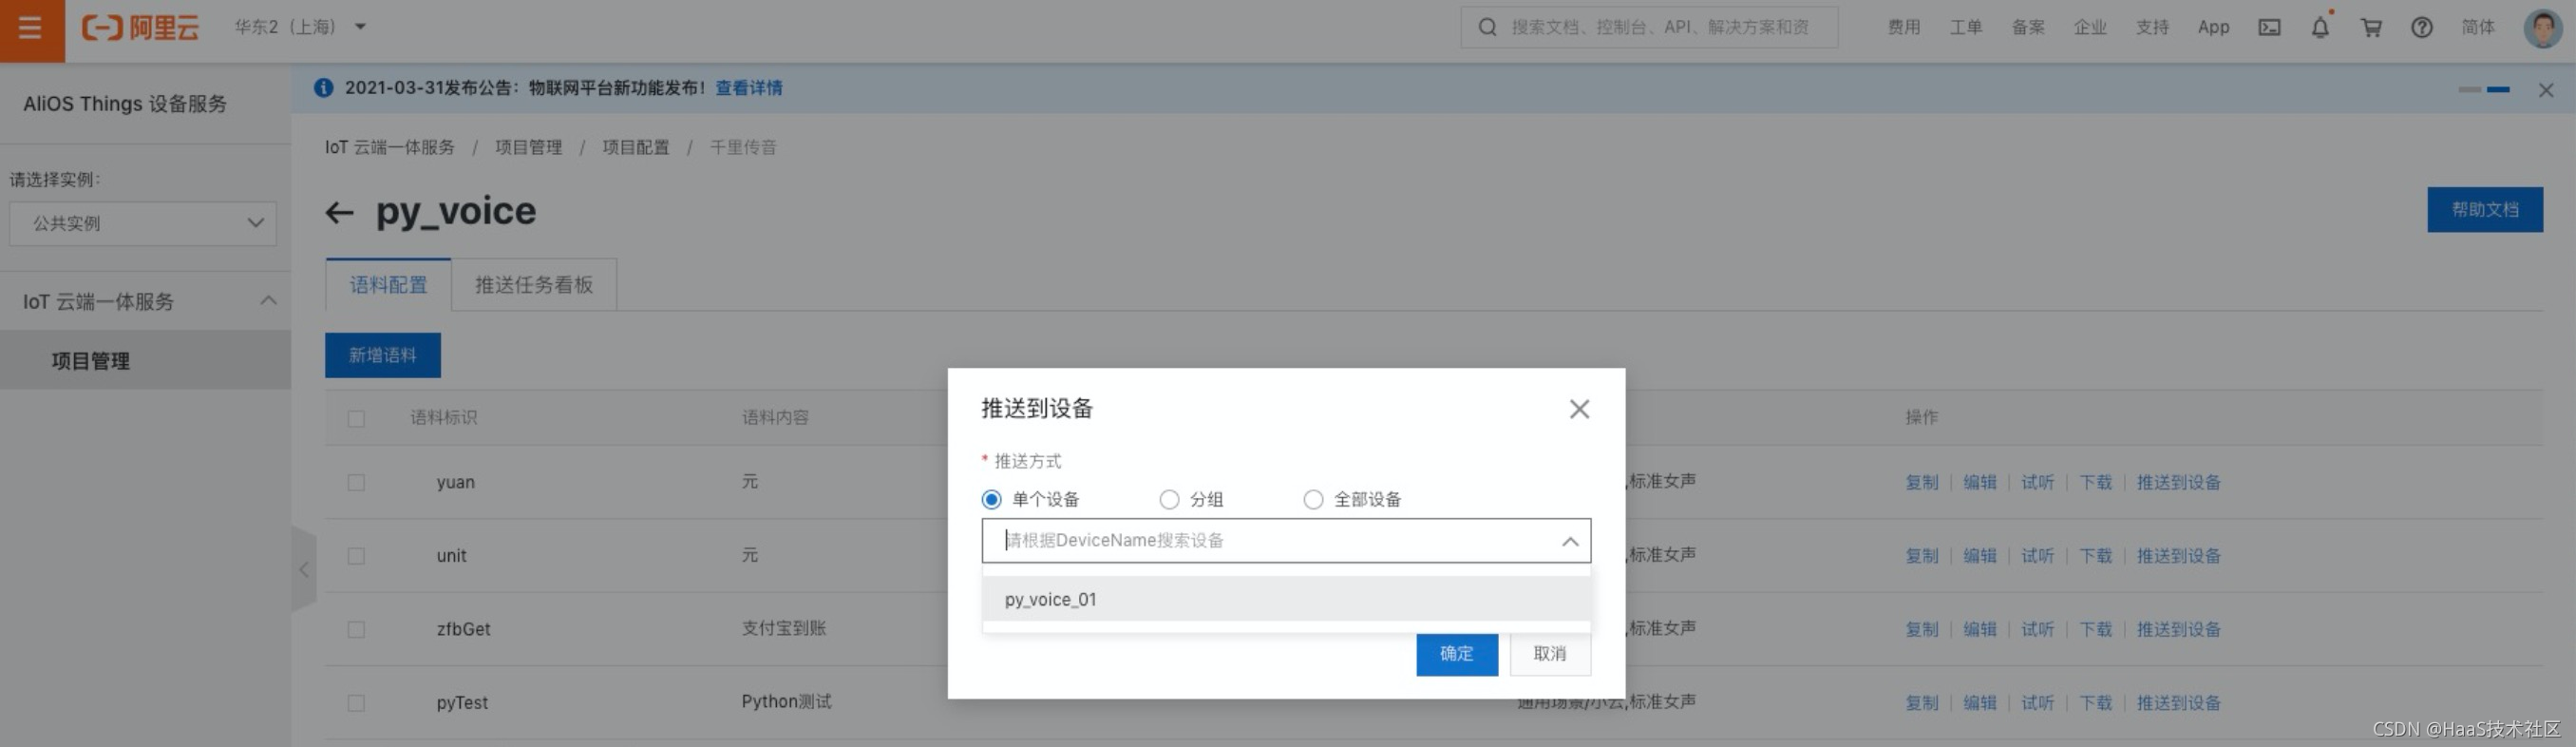Open the Cloud Shell terminal icon
Image resolution: width=2576 pixels, height=747 pixels.
[x=2269, y=28]
